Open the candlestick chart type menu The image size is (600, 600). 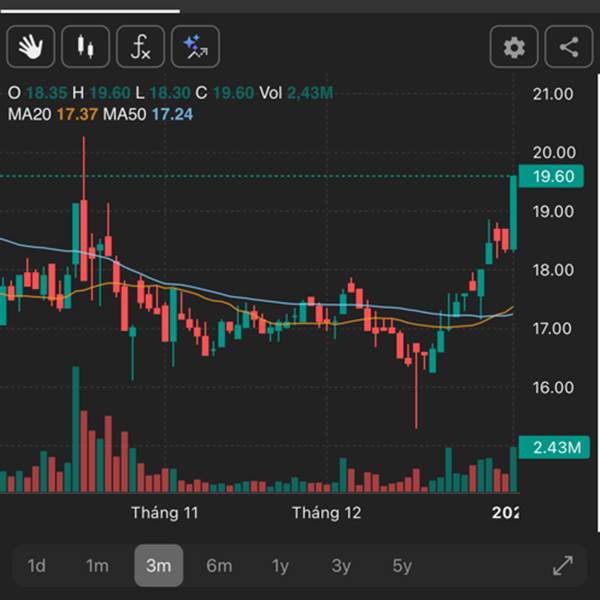coord(85,47)
